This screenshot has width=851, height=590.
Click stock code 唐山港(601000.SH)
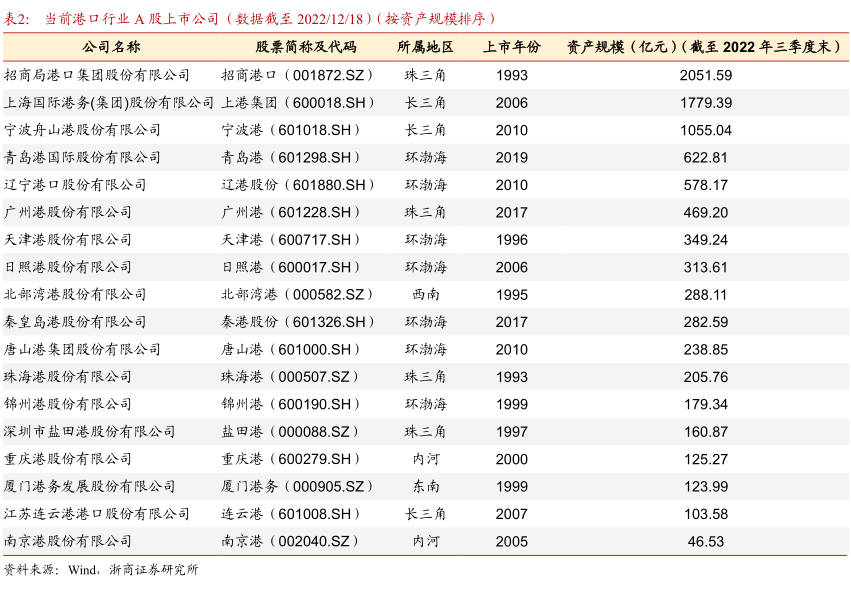290,349
